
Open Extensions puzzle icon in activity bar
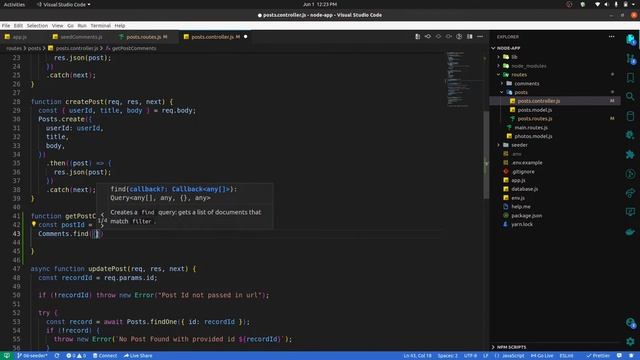pos(630,154)
